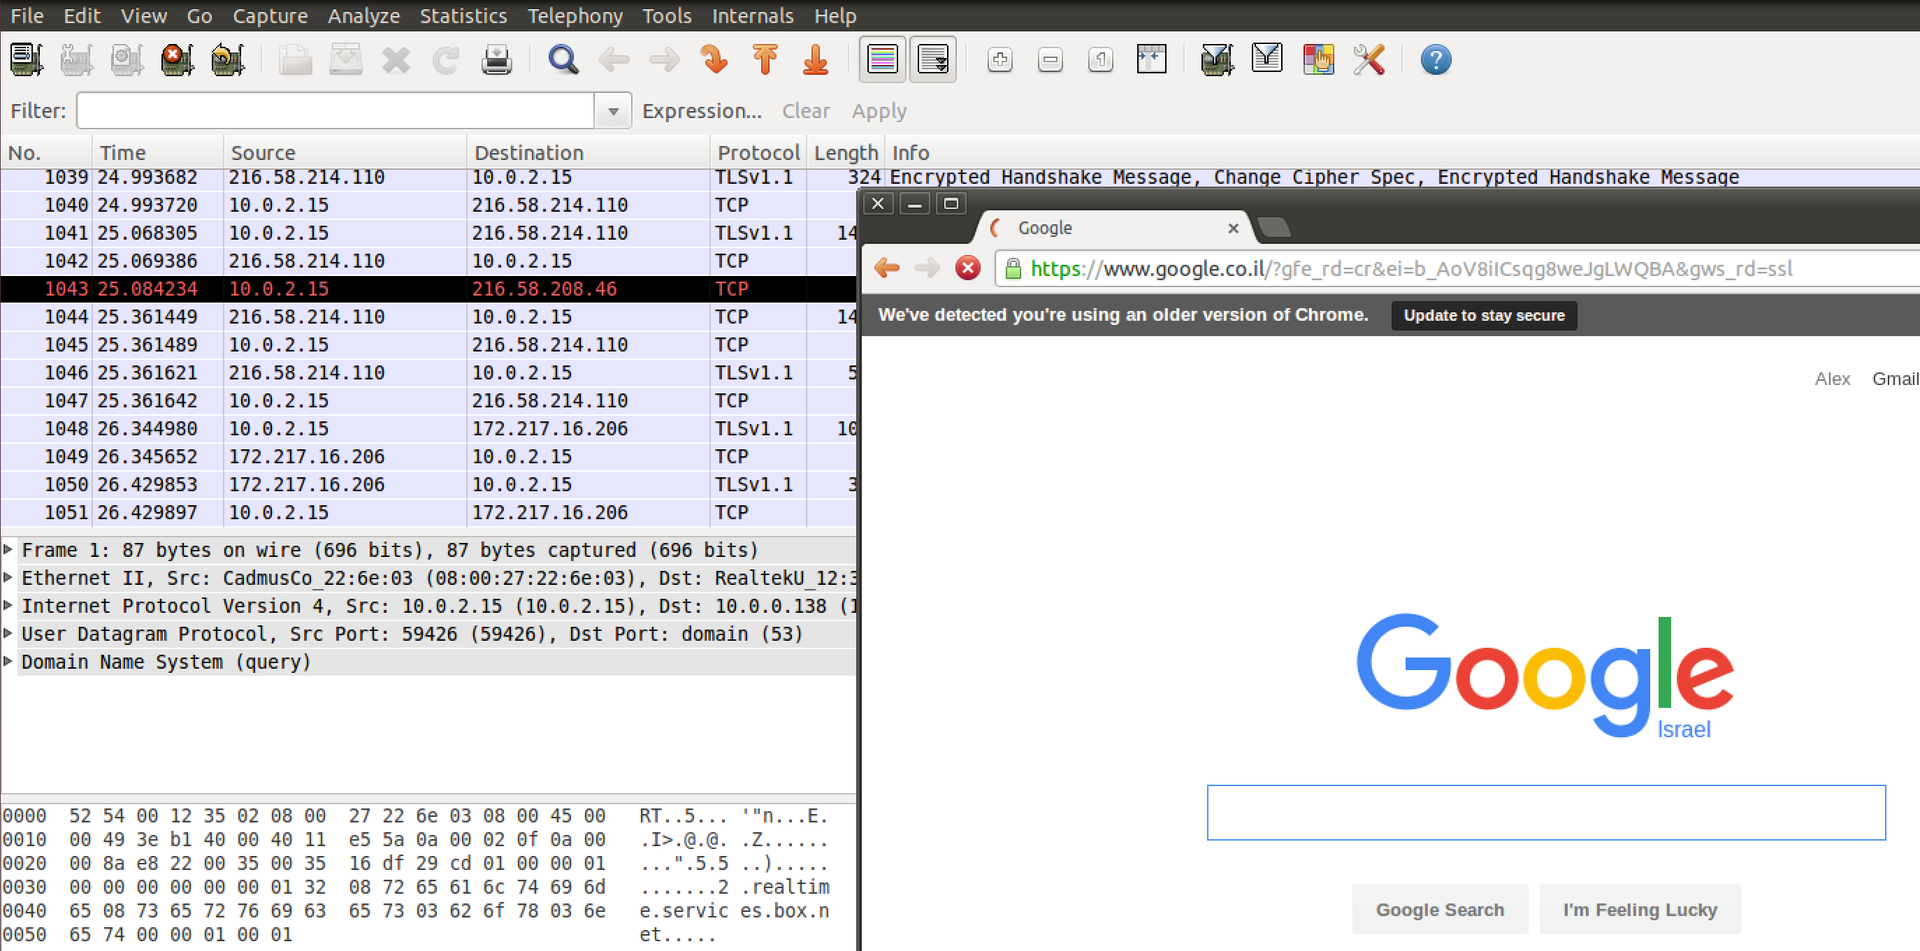The height and width of the screenshot is (951, 1920).
Task: Go to packet number icon
Action: pos(715,60)
